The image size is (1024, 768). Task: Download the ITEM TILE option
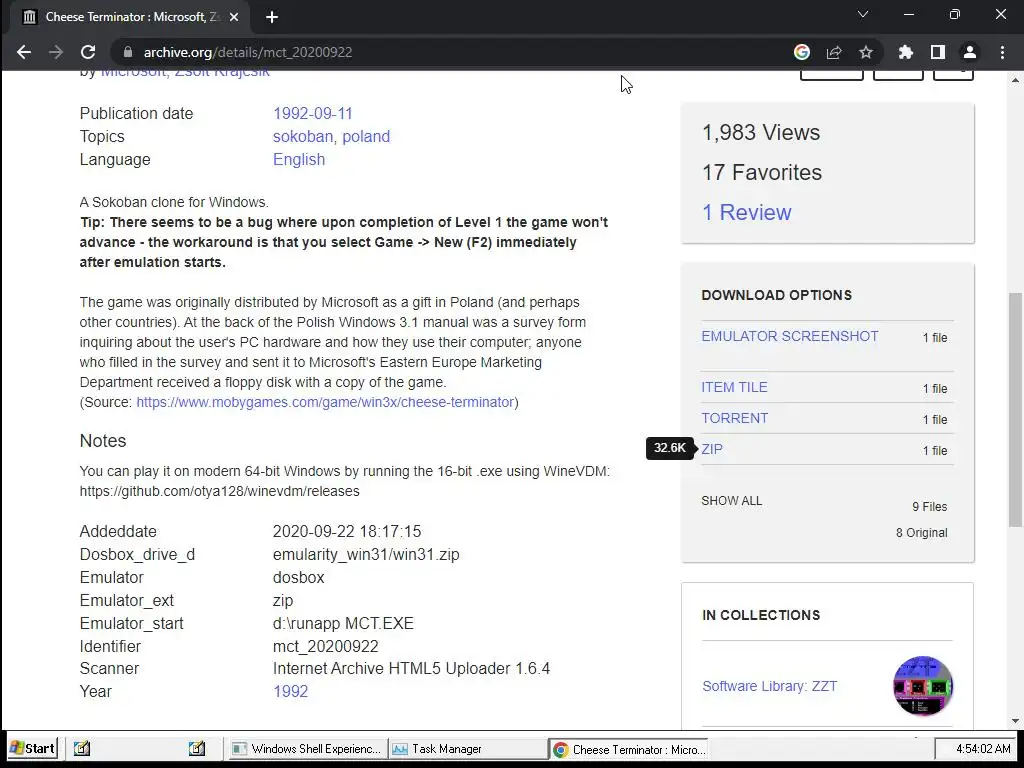[734, 387]
